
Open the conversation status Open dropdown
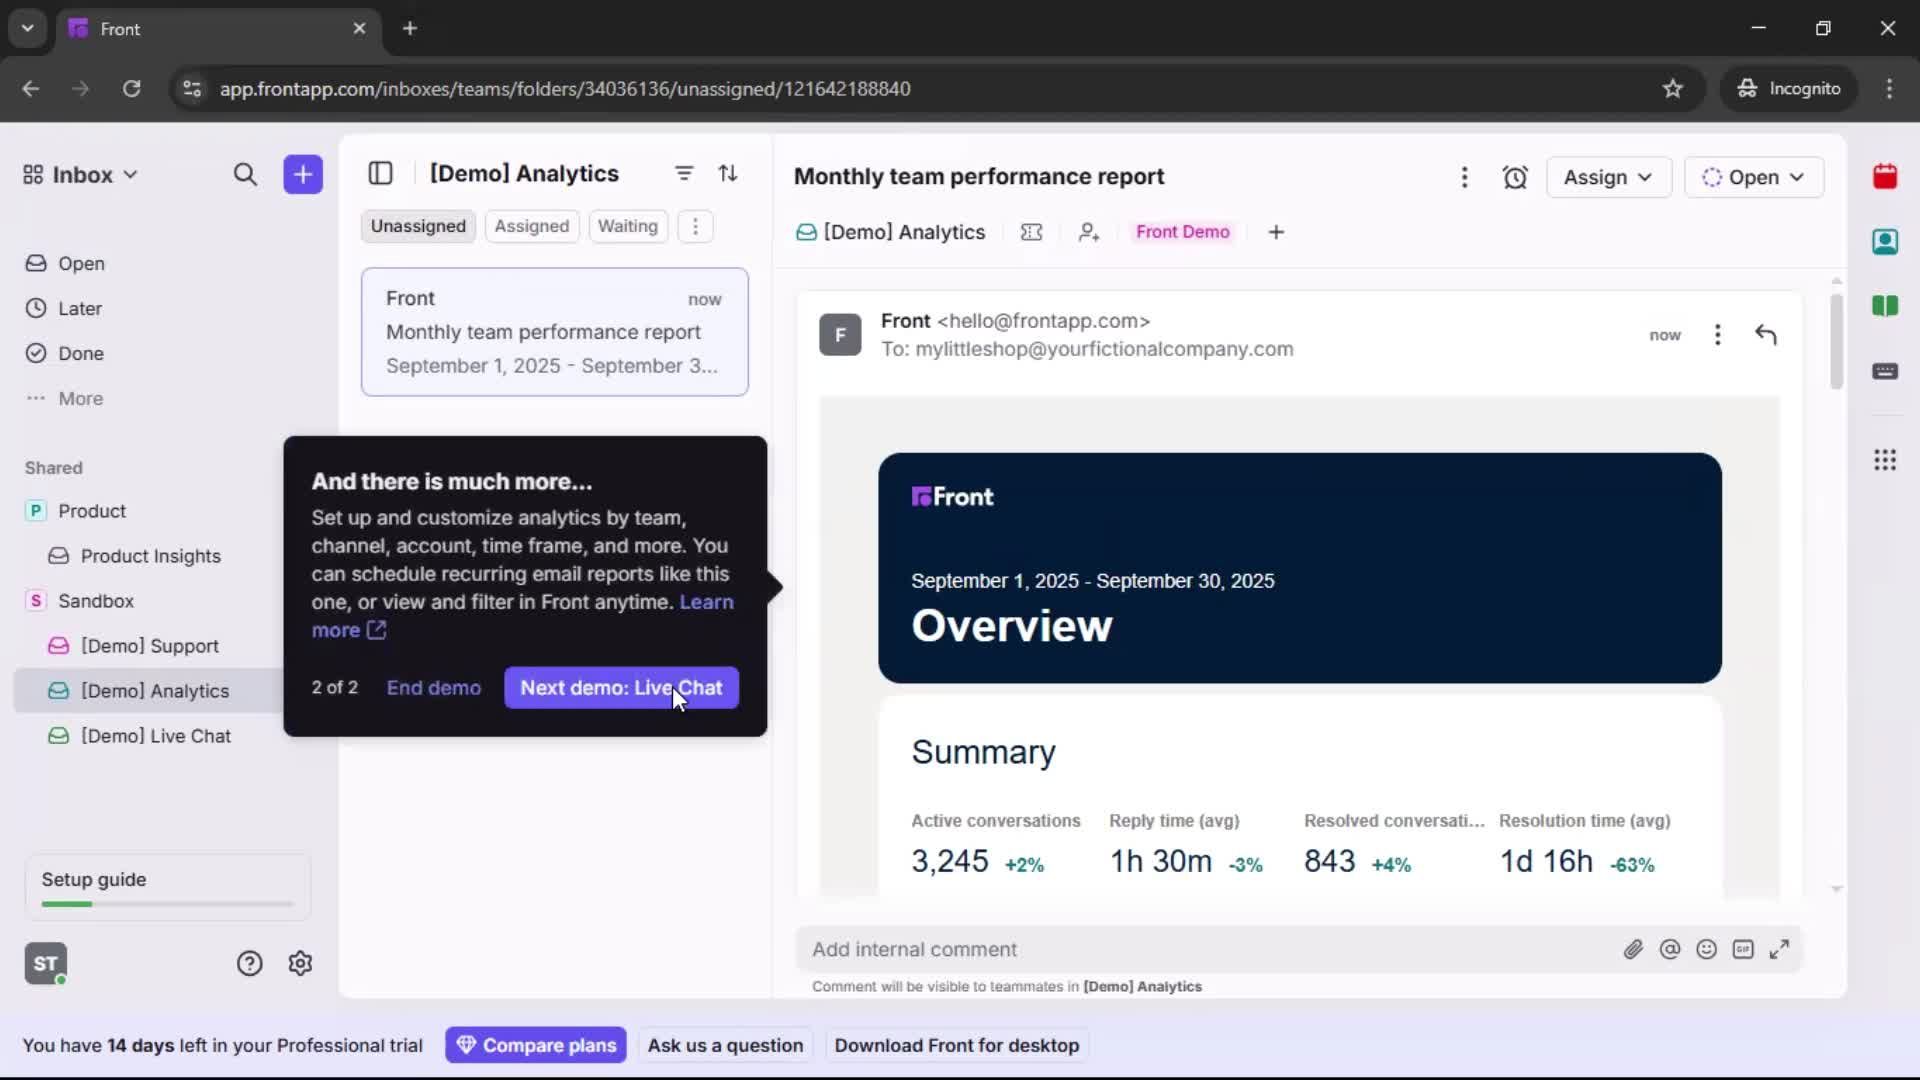[x=1755, y=177]
